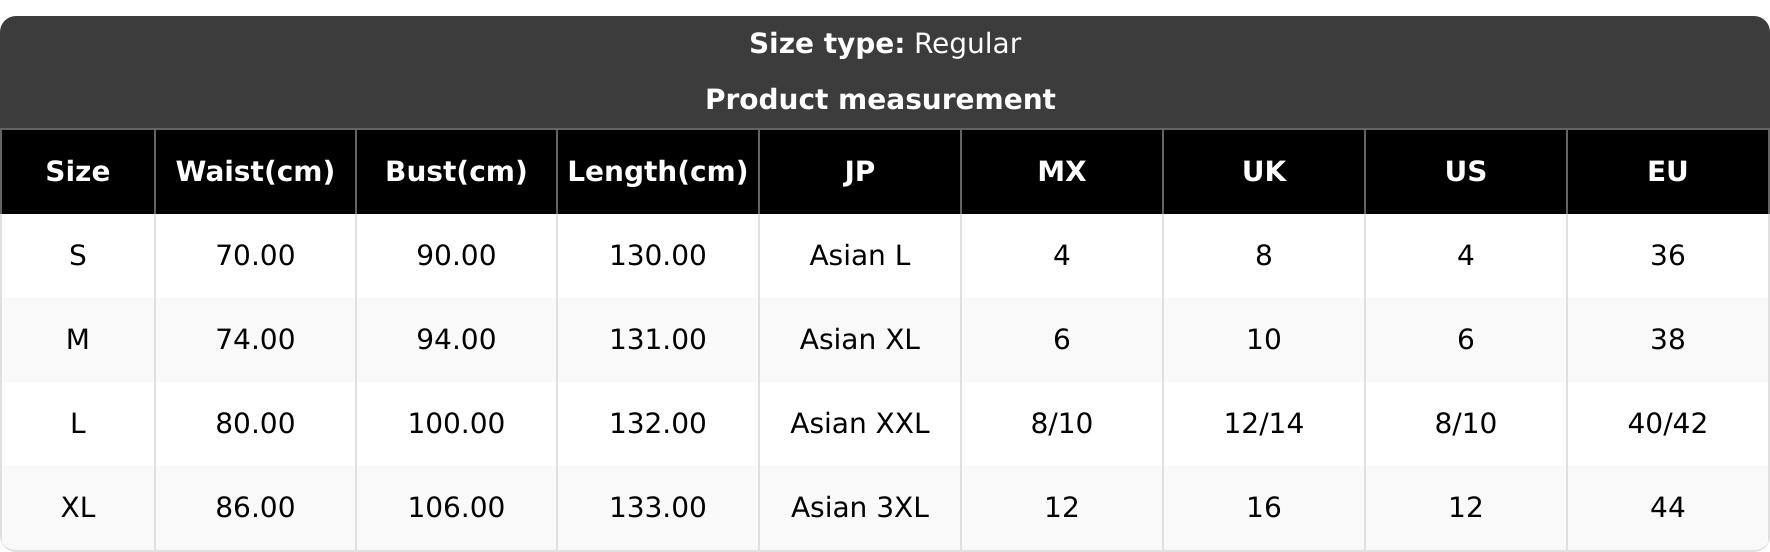The width and height of the screenshot is (1770, 552).
Task: Select the 40/42 EU size cell
Action: [1668, 424]
